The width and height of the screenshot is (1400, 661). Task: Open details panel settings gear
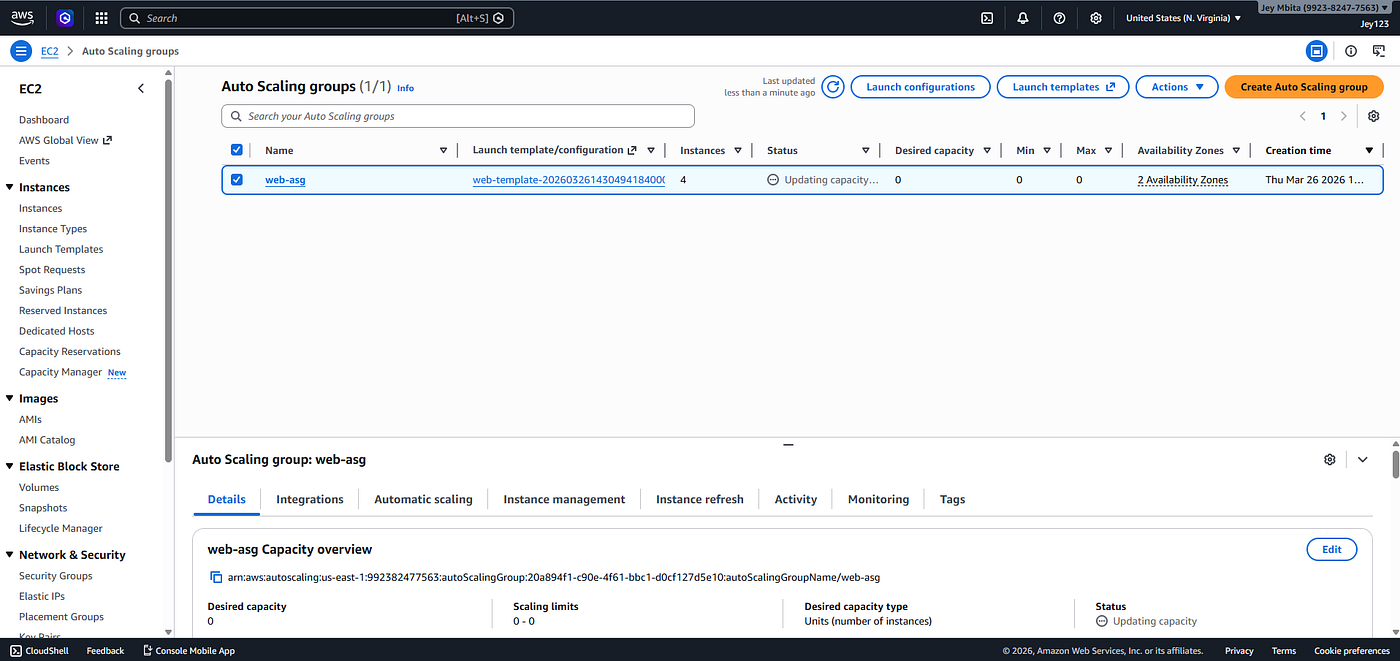pos(1329,459)
